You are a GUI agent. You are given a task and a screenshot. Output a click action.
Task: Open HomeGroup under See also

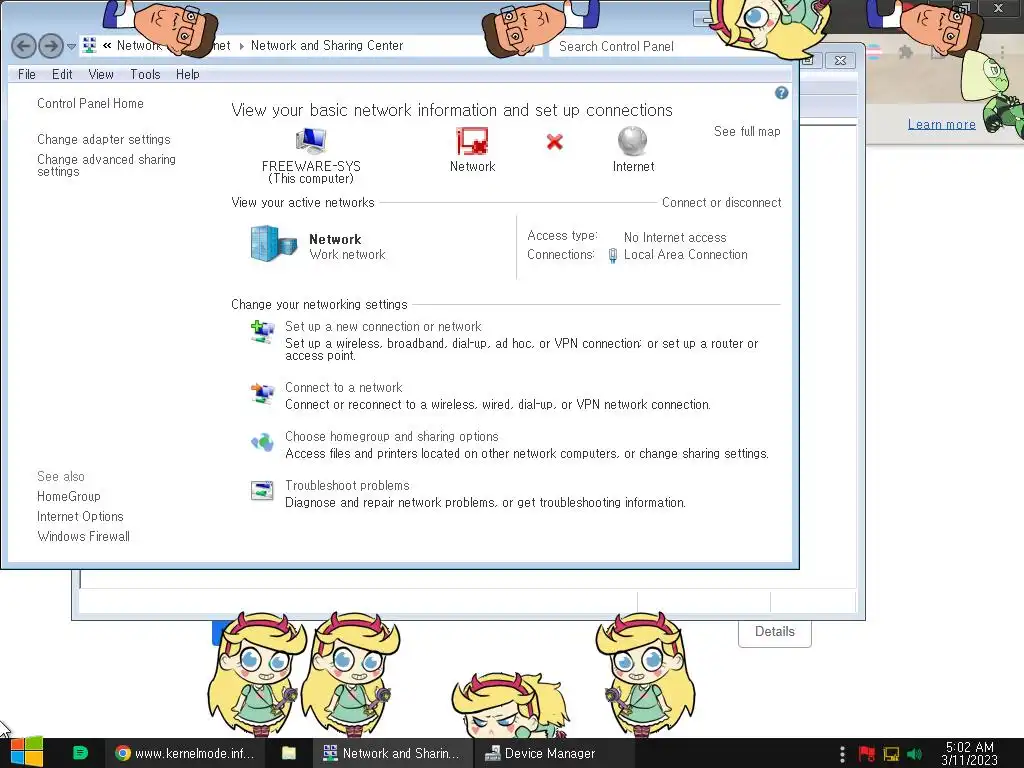click(x=69, y=496)
